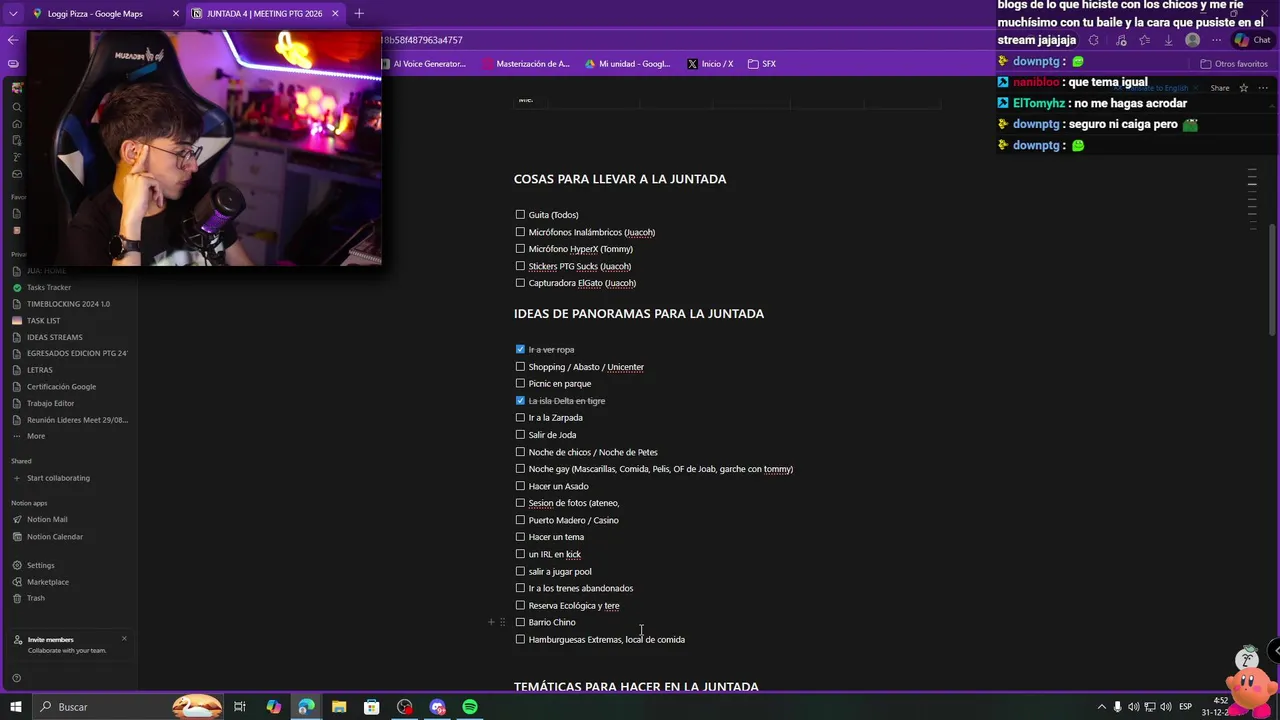Open SFX bookmarks folder

pos(762,64)
